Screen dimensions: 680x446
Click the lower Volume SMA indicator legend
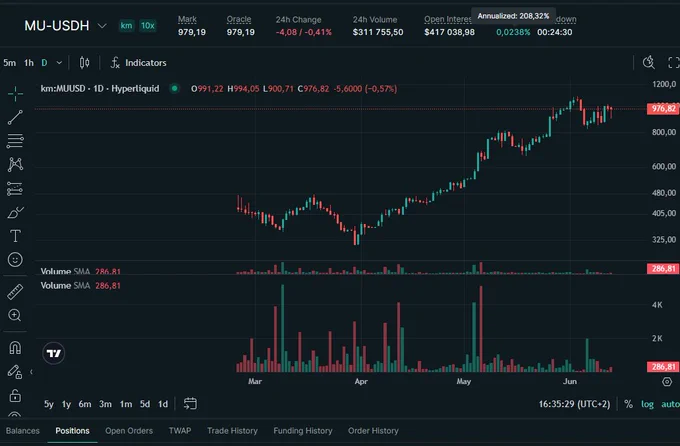pos(80,285)
